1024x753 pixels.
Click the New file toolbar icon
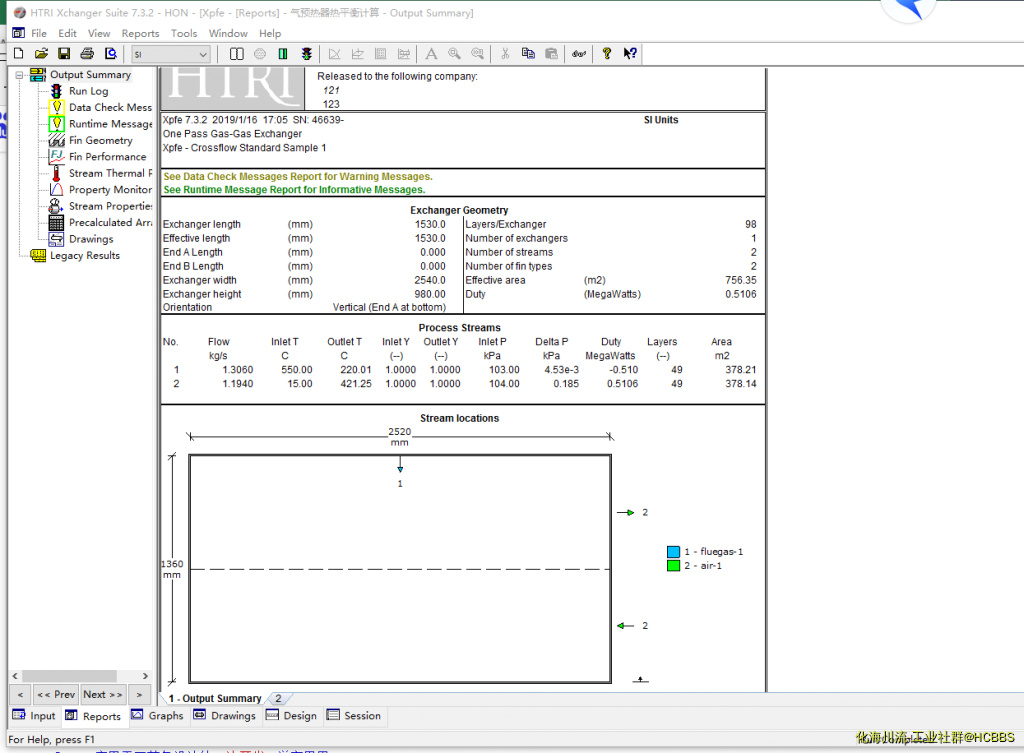pyautogui.click(x=19, y=54)
